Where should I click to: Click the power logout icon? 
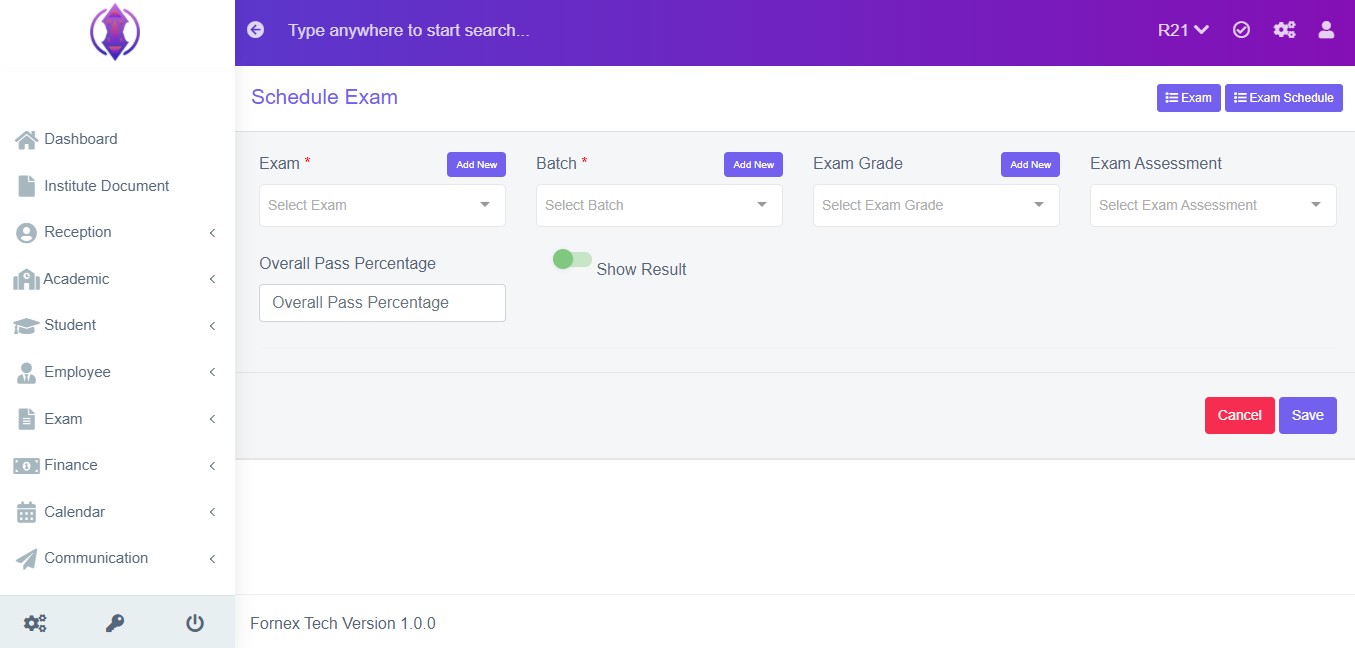195,623
